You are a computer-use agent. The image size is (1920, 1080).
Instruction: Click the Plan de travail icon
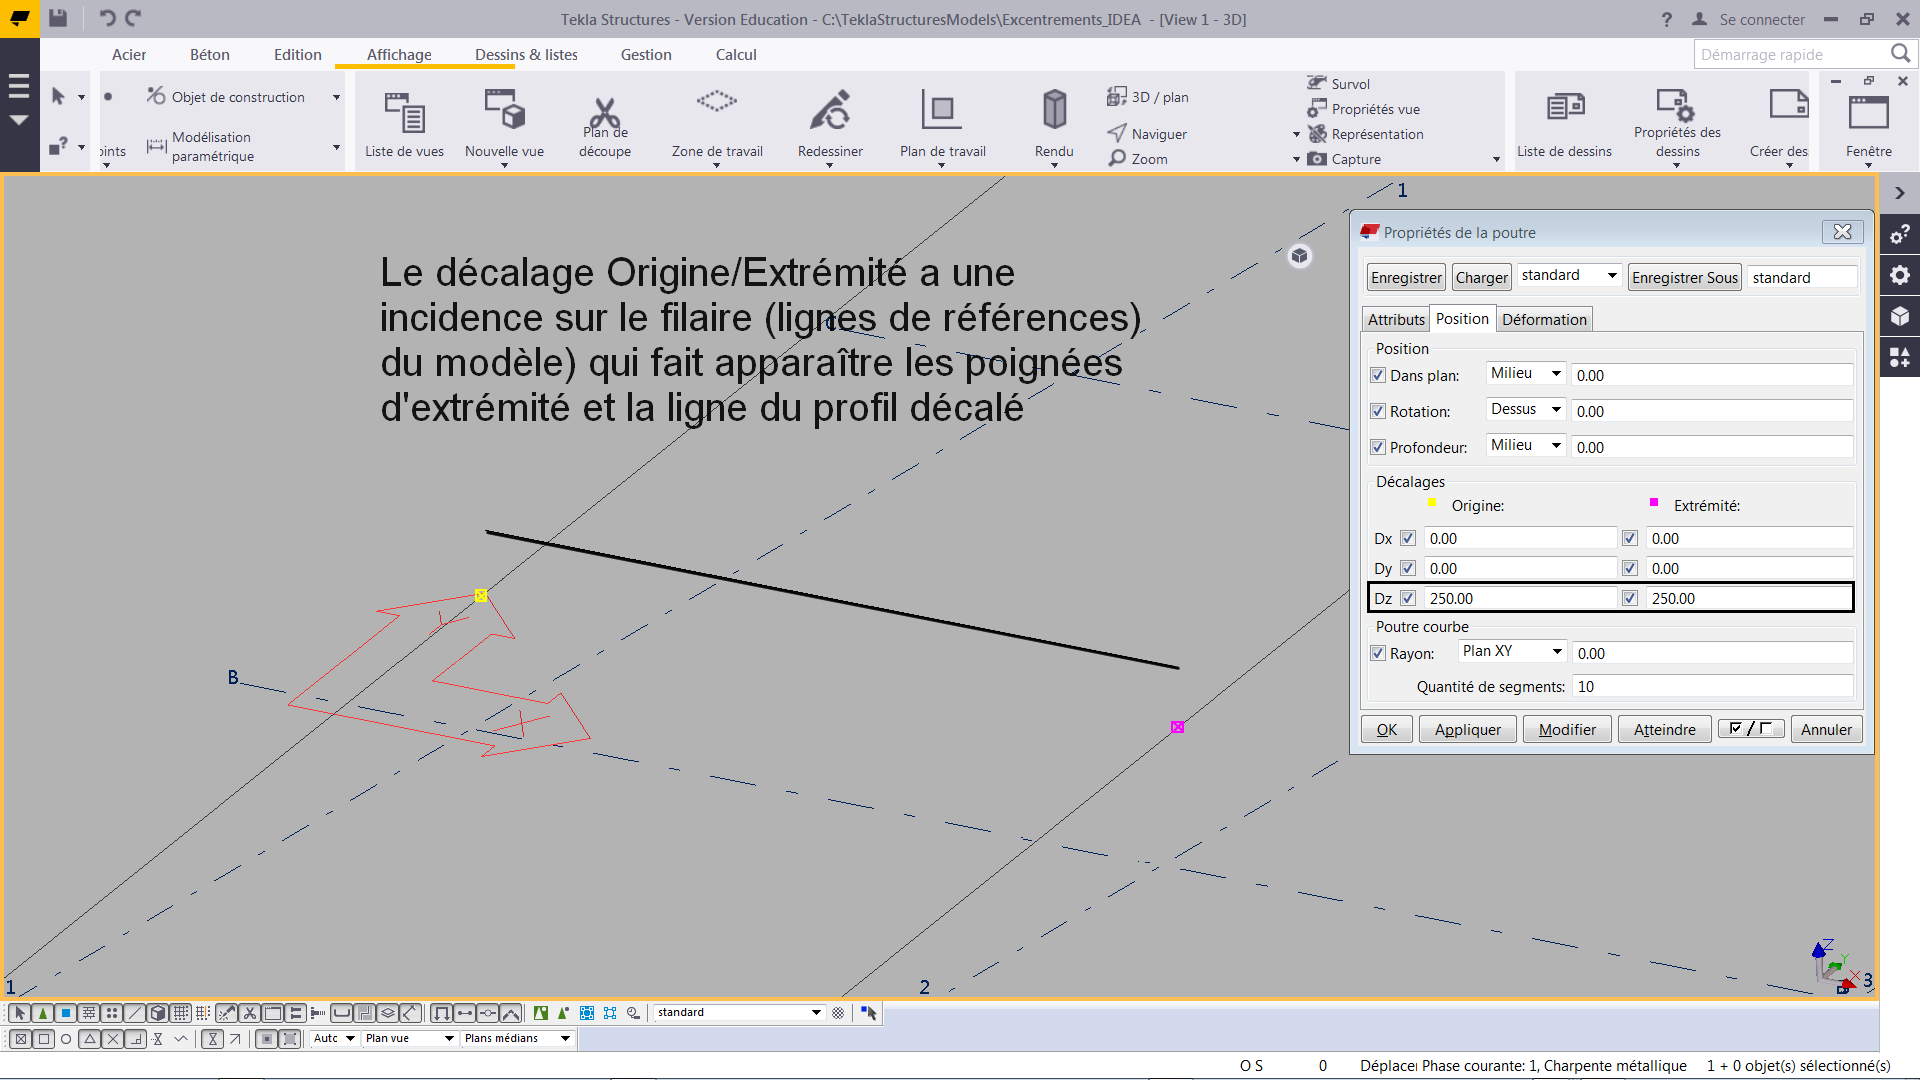(942, 109)
